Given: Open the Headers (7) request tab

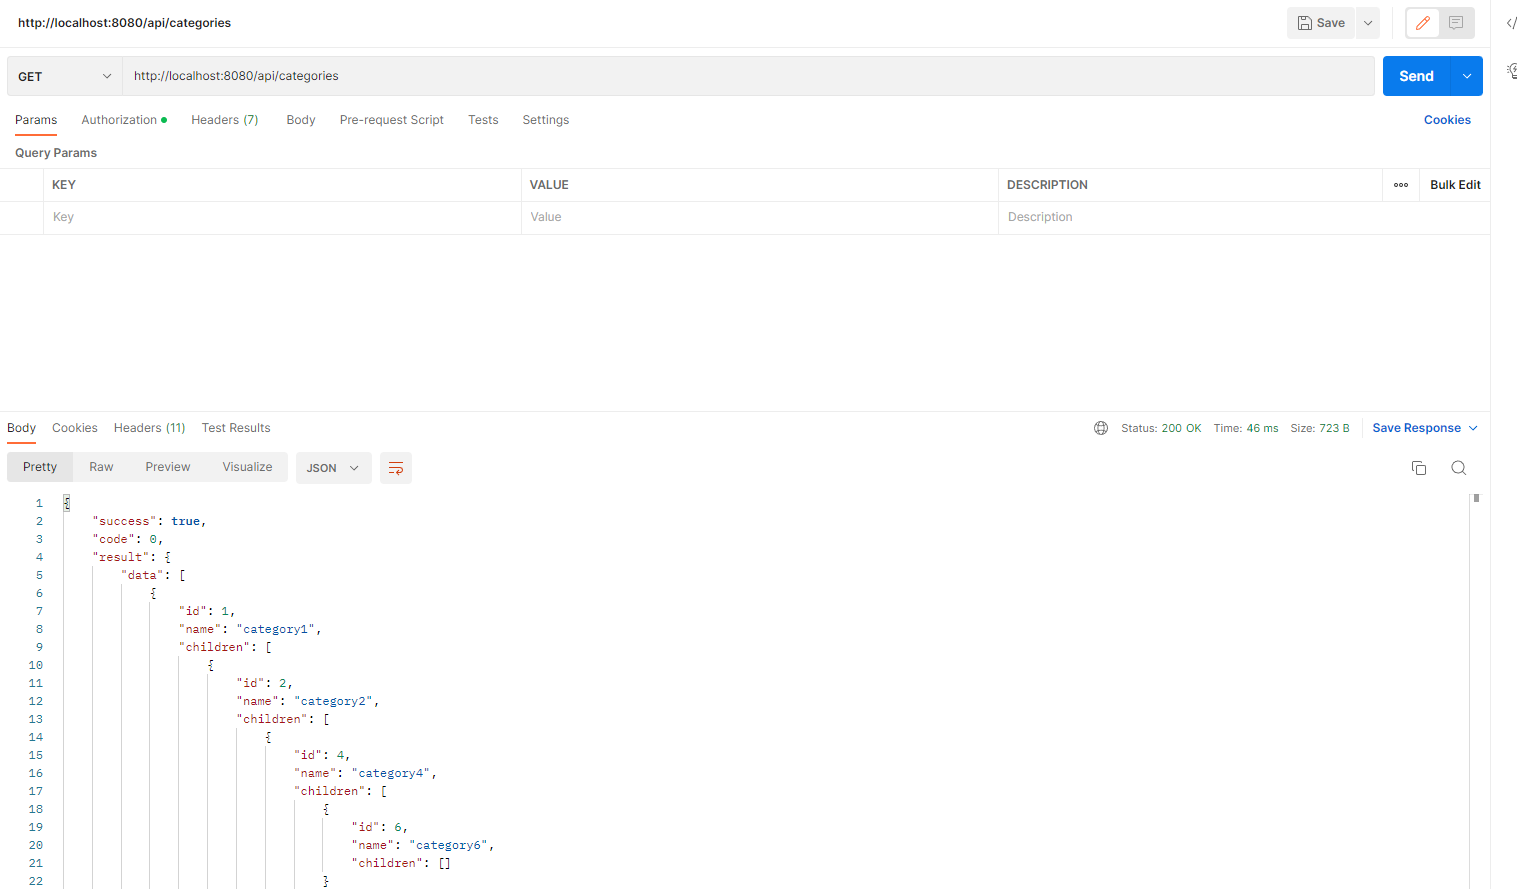Looking at the screenshot, I should tap(225, 120).
